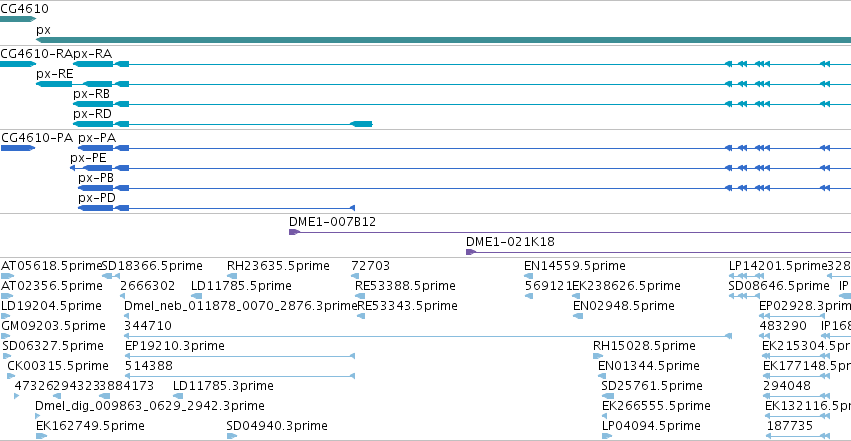Click the 187735 feature label
This screenshot has height=441, width=851.
[x=790, y=426]
